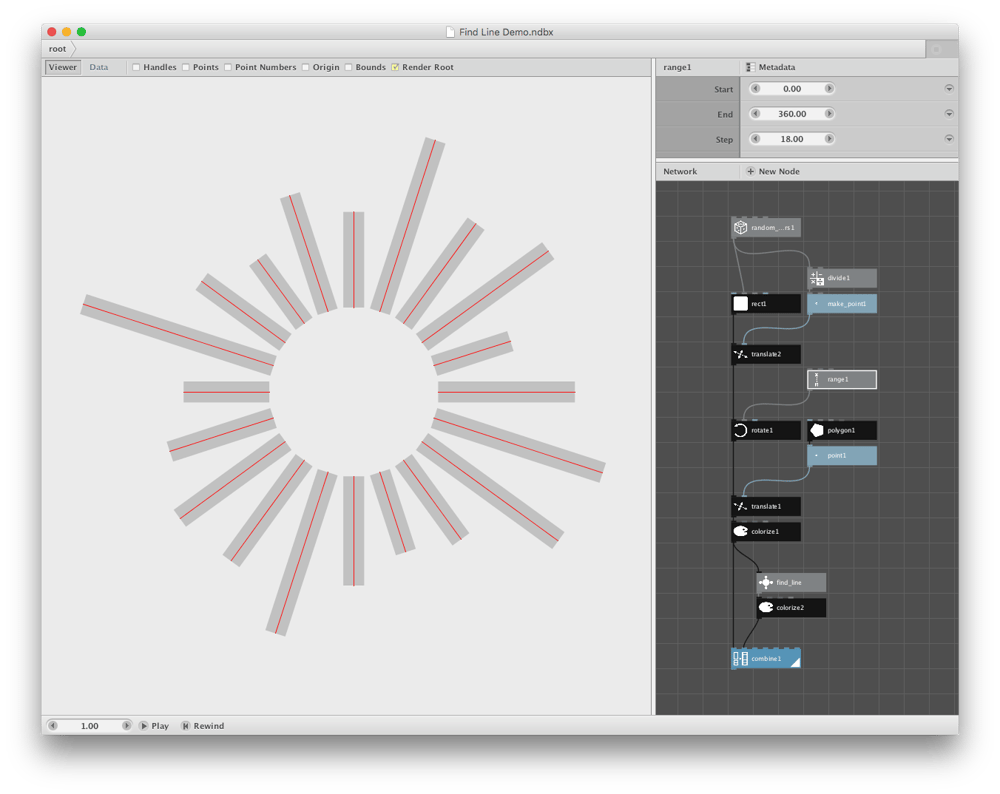The width and height of the screenshot is (1000, 794).
Task: Click the End value field showing 360.00
Action: [x=792, y=114]
